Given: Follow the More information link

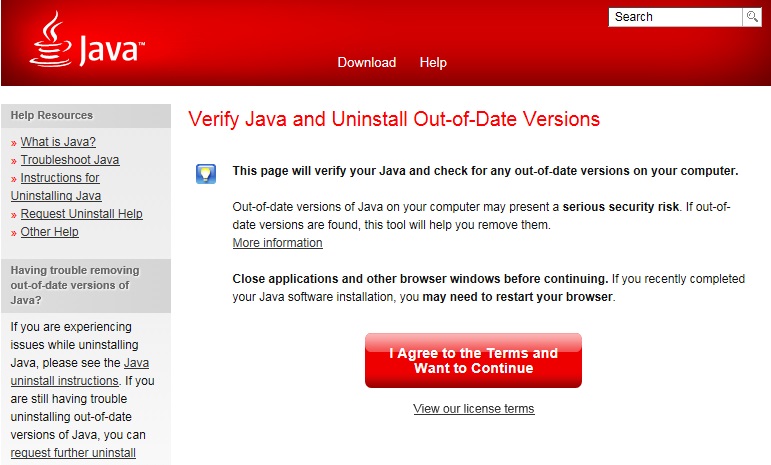Looking at the screenshot, I should pos(277,243).
